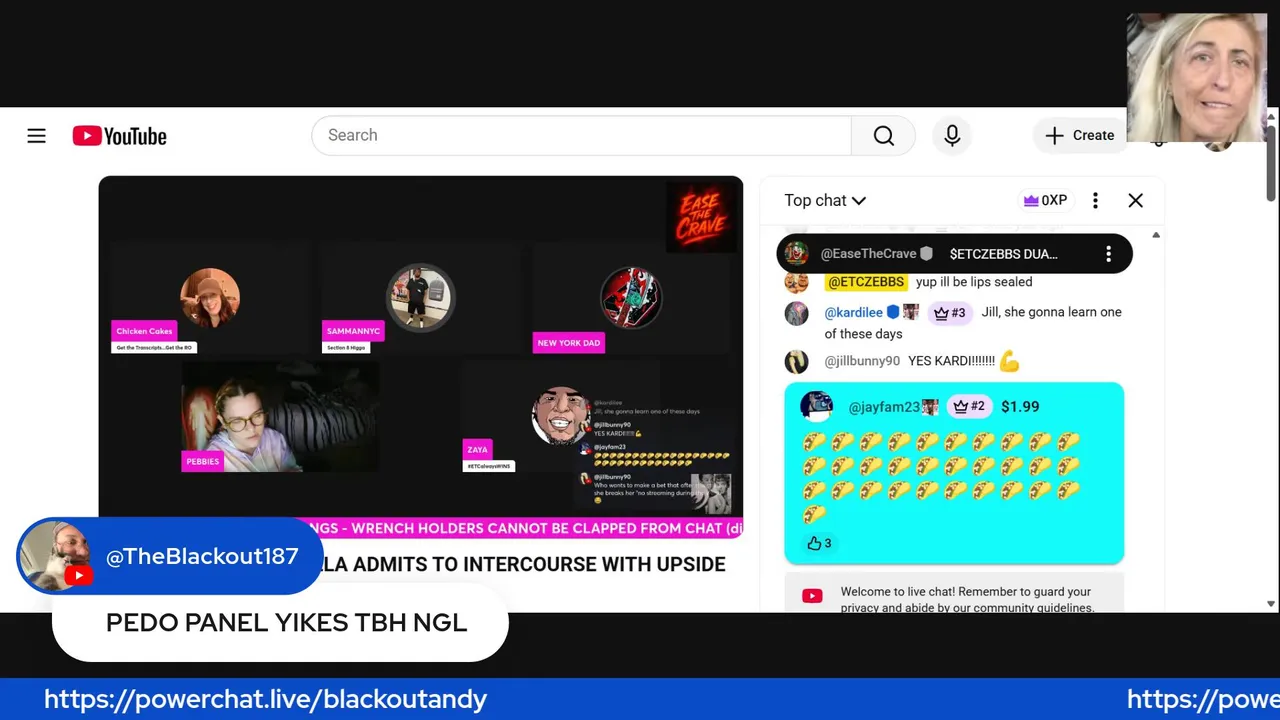
Task: Click the webcam overlay in the corner
Action: (1196, 78)
